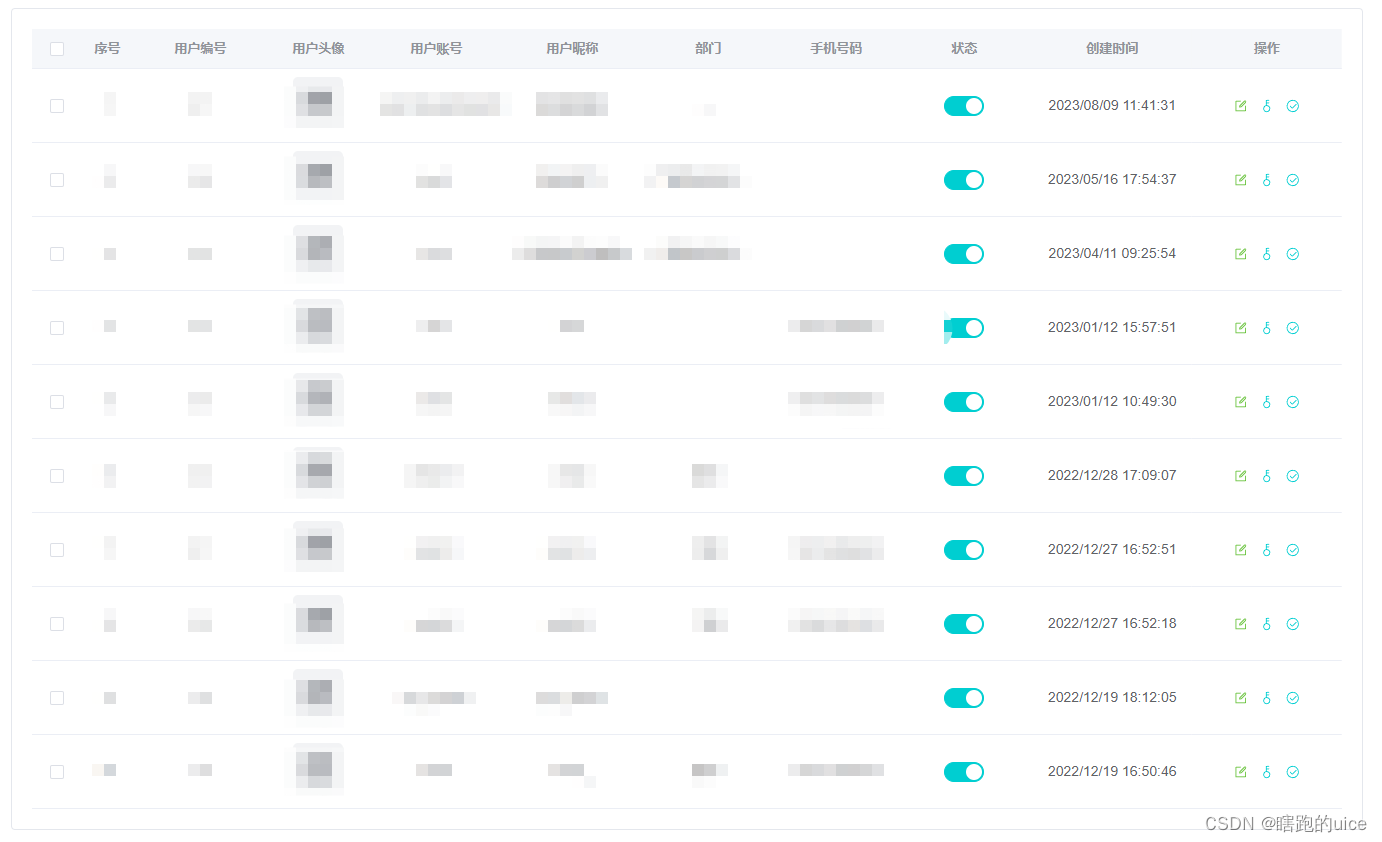
Task: Tick the checkbox for the 2022/12/19 18:12 row
Action: click(x=57, y=697)
